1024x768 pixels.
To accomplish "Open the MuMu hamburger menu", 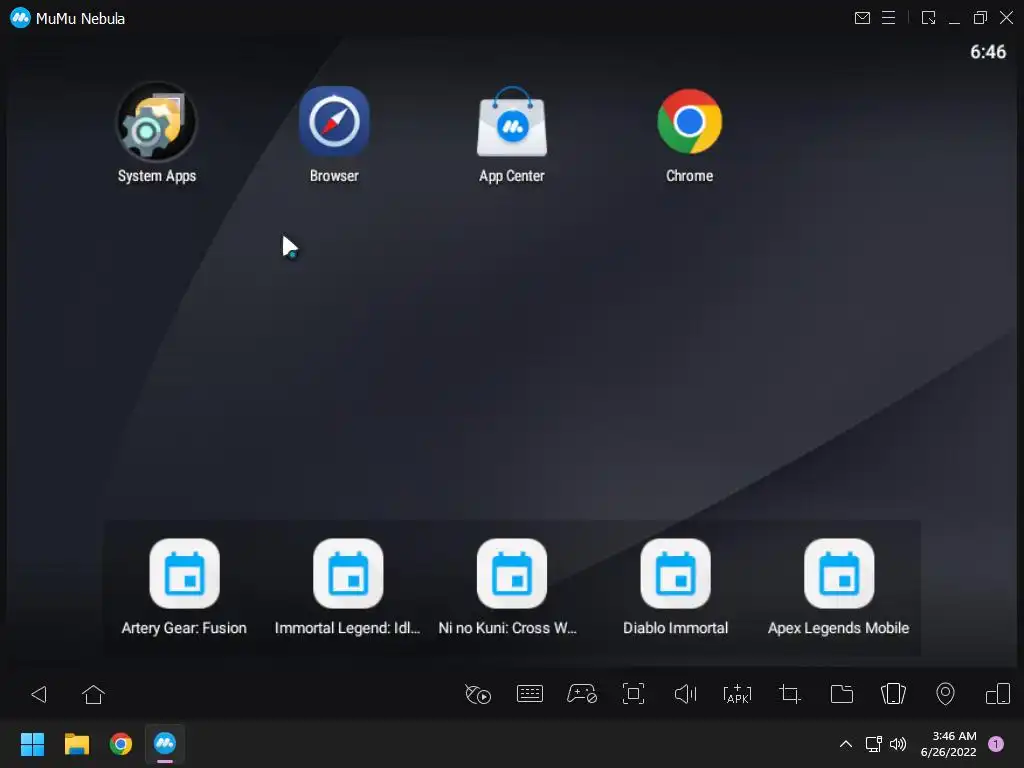I will [888, 18].
